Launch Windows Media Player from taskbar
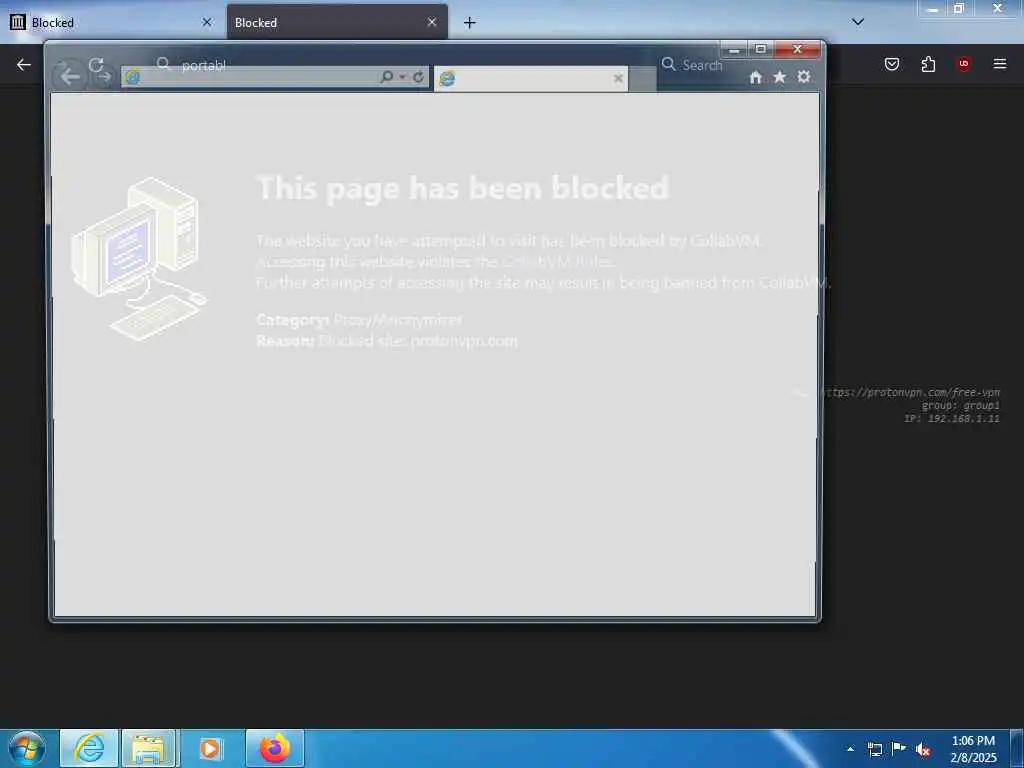The height and width of the screenshot is (768, 1024). [x=210, y=748]
